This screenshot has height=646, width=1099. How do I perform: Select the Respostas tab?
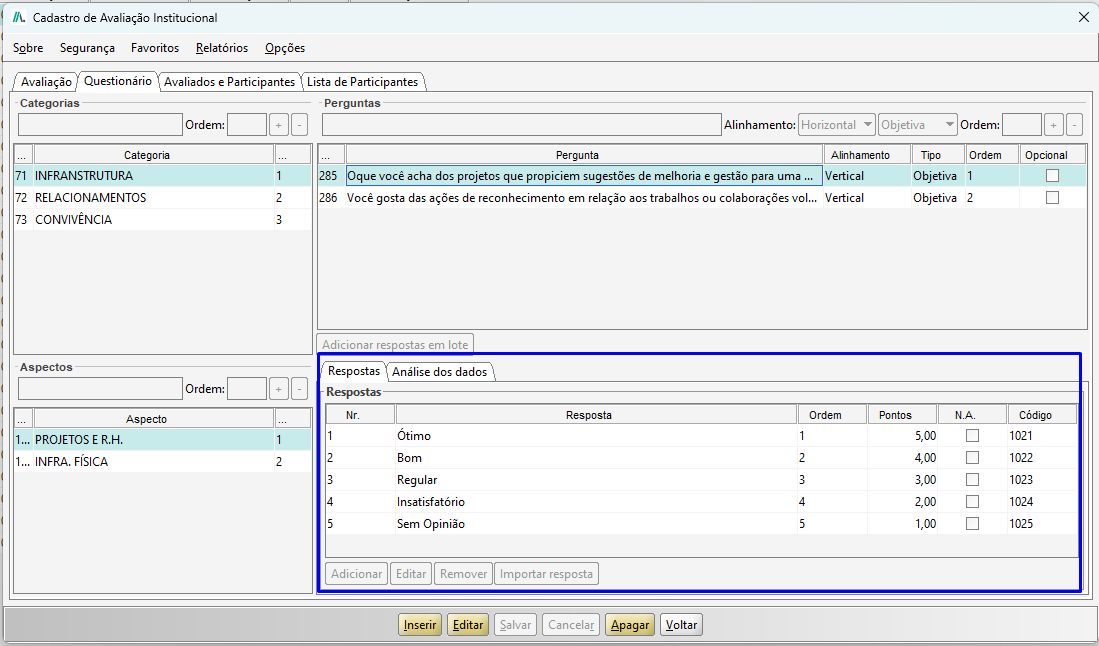coord(354,371)
